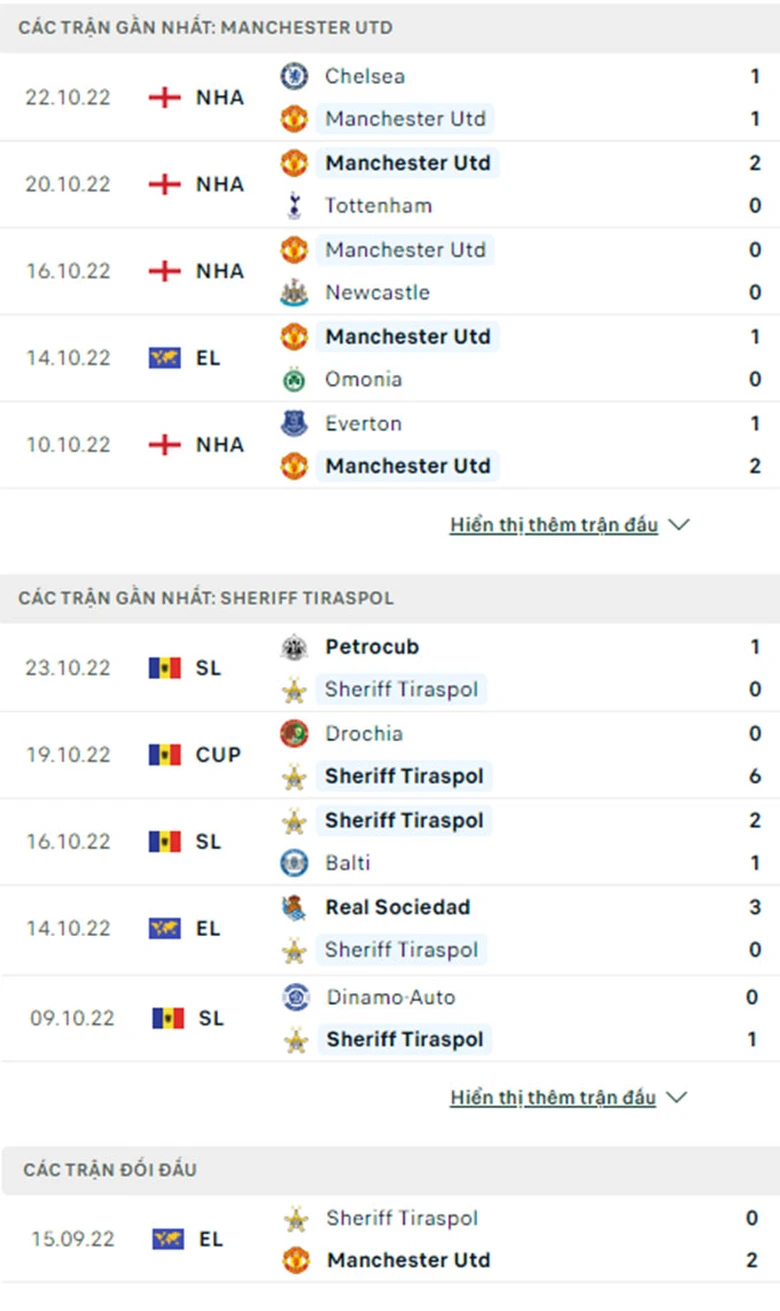
Task: Click the Tottenham club crest icon
Action: click(294, 206)
